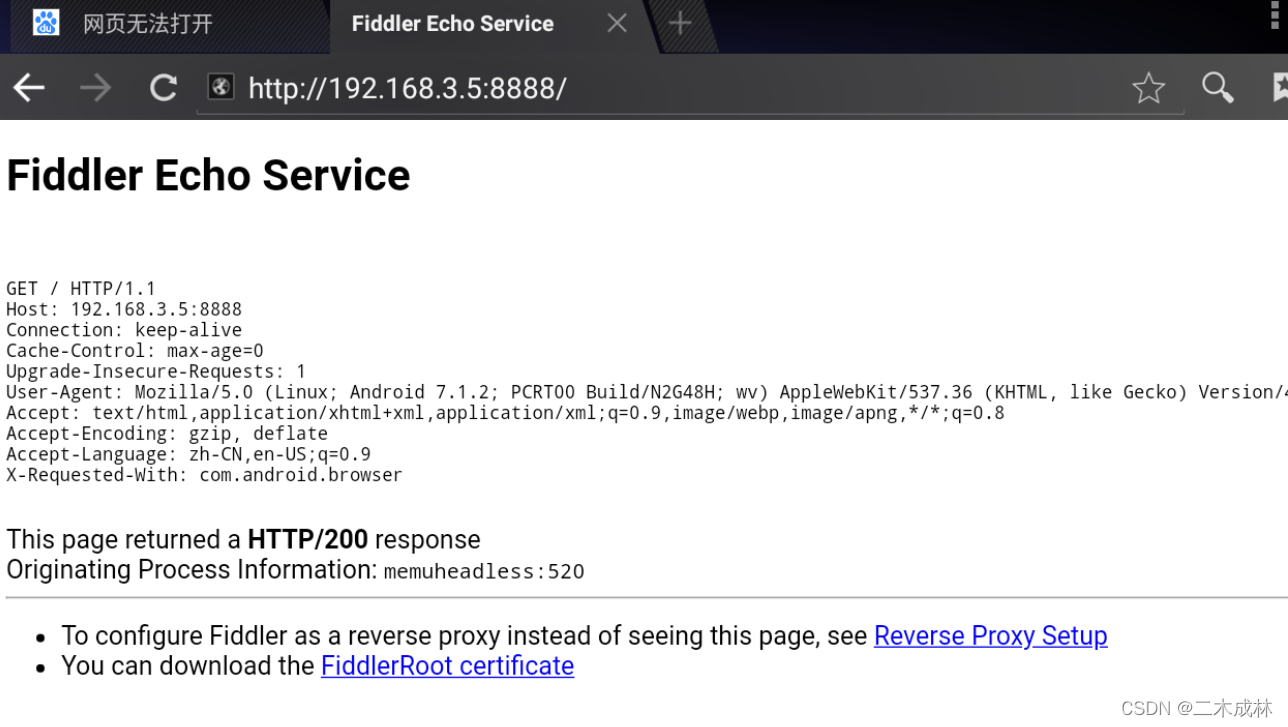Click Upgrade-Insecure-Requests: 1 line
This screenshot has width=1288, height=727.
[156, 372]
